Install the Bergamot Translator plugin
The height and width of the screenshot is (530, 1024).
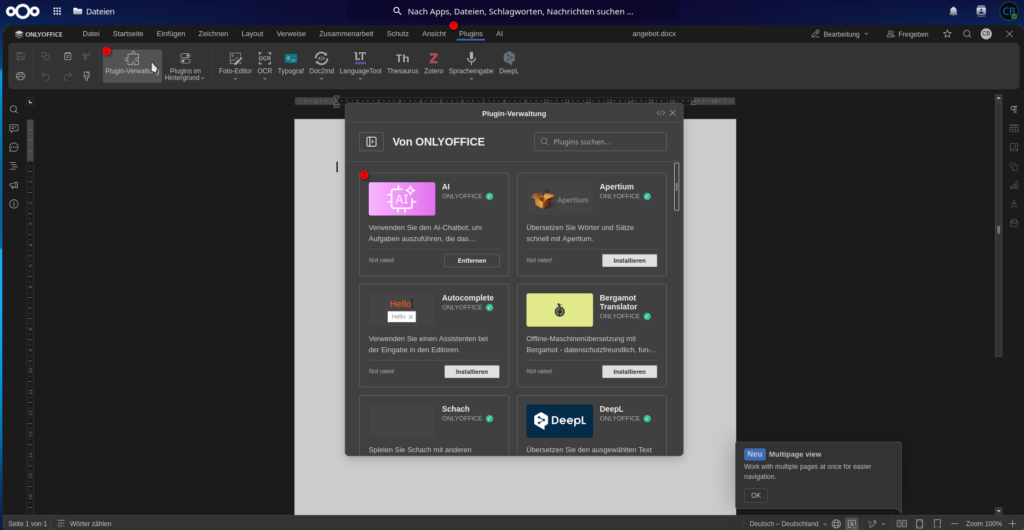coord(630,371)
